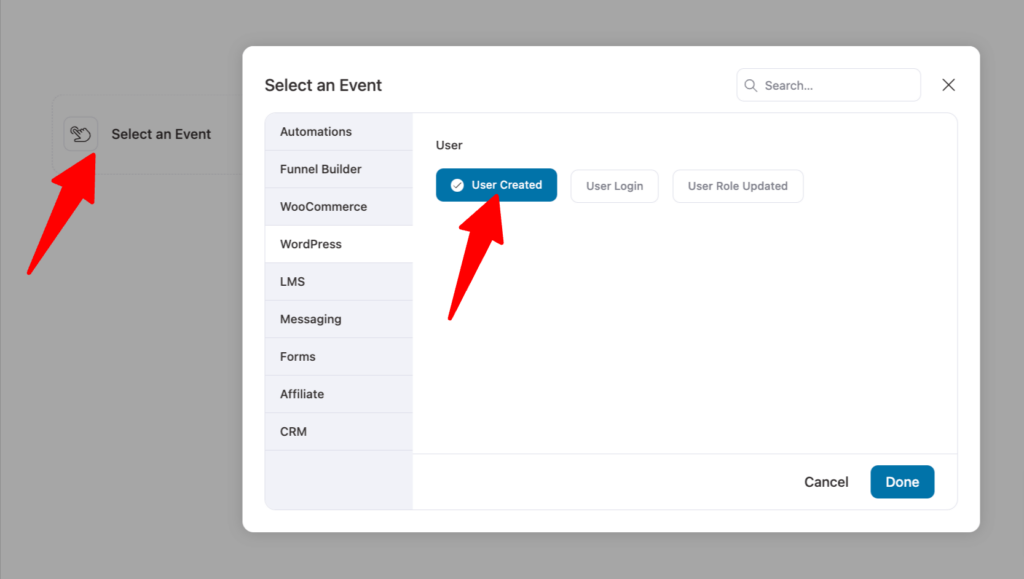Cancel the event selection
1024x579 pixels.
826,481
